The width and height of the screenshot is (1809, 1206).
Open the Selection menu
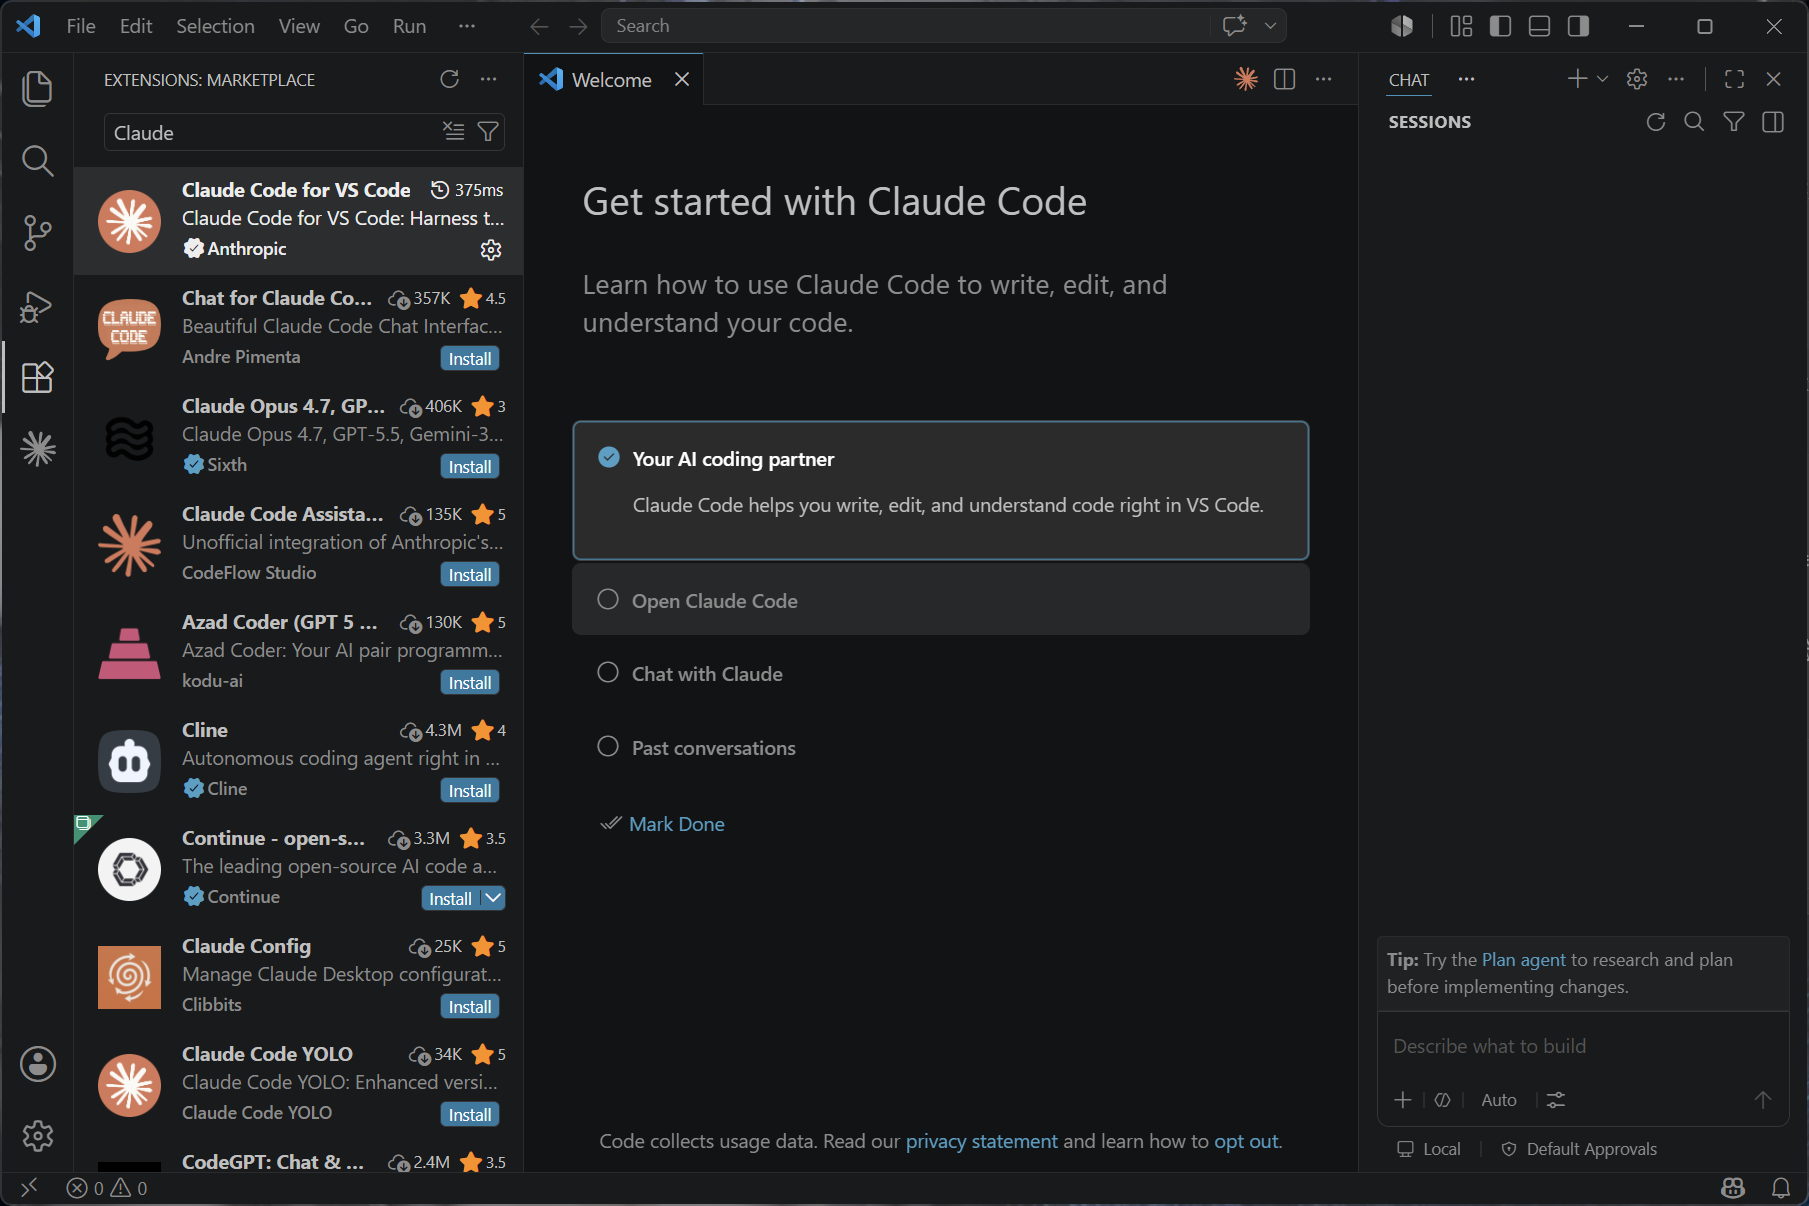click(x=215, y=26)
